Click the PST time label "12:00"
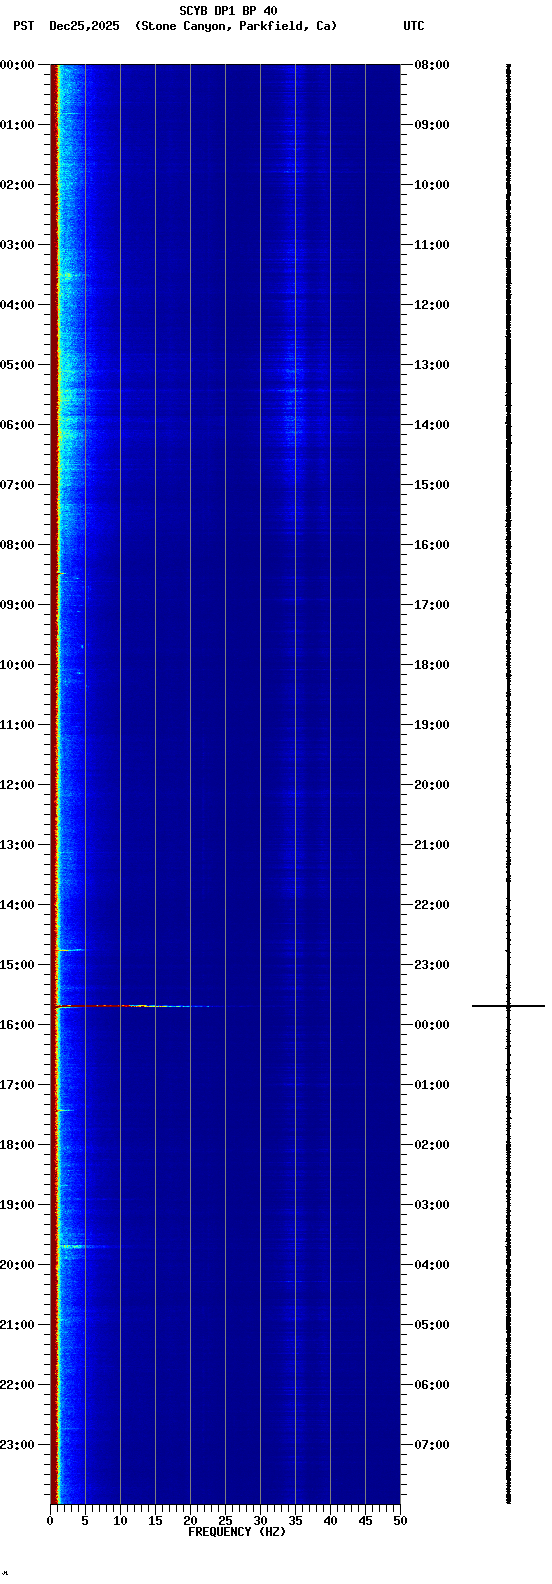The height and width of the screenshot is (1584, 552). [17, 785]
